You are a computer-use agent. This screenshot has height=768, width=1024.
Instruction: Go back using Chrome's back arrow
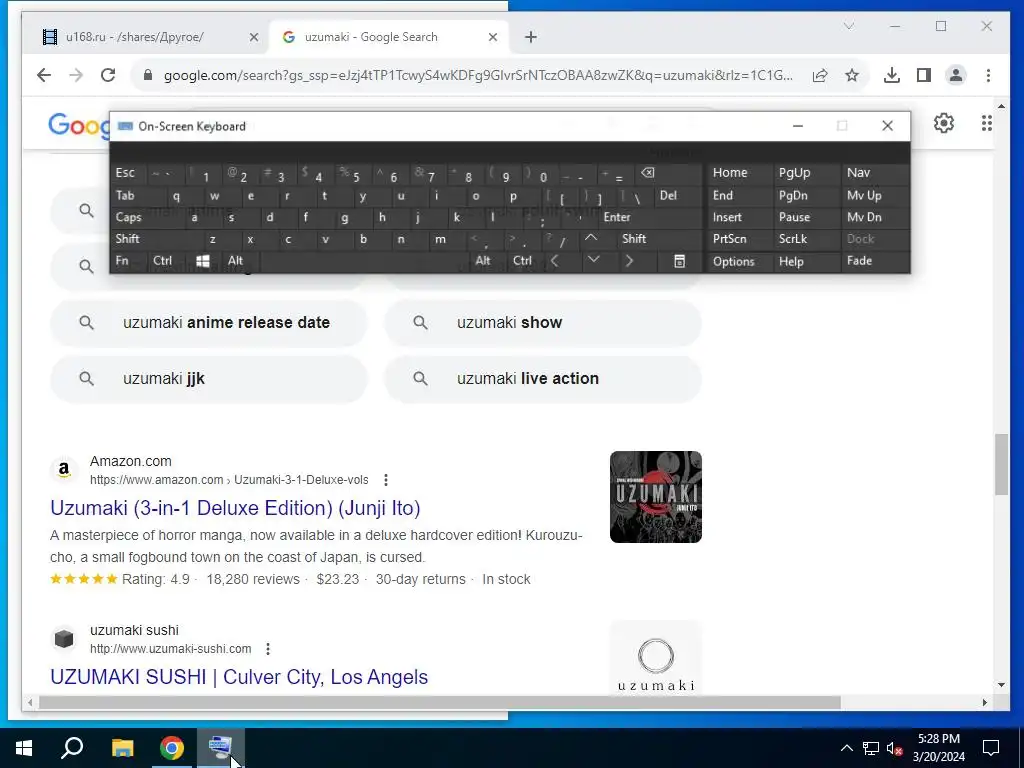pos(44,75)
